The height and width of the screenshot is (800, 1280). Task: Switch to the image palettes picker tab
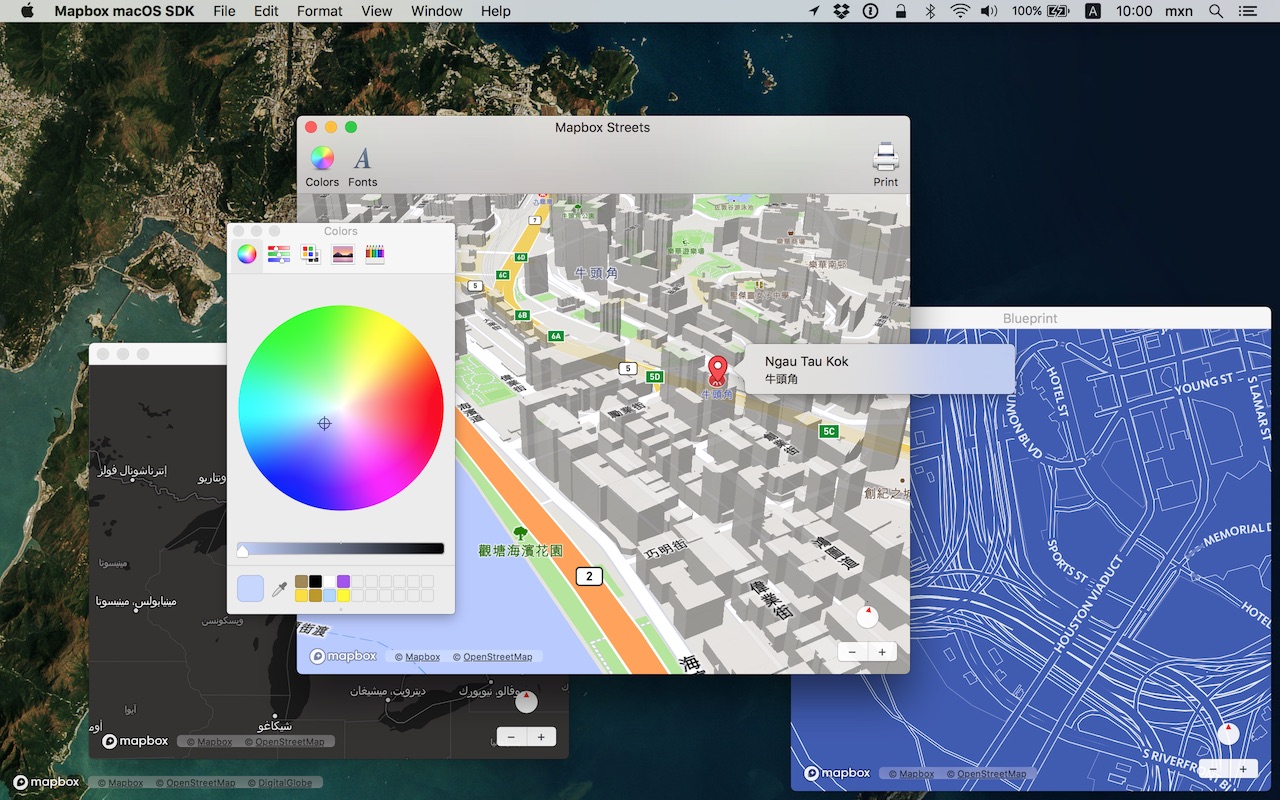(x=343, y=254)
